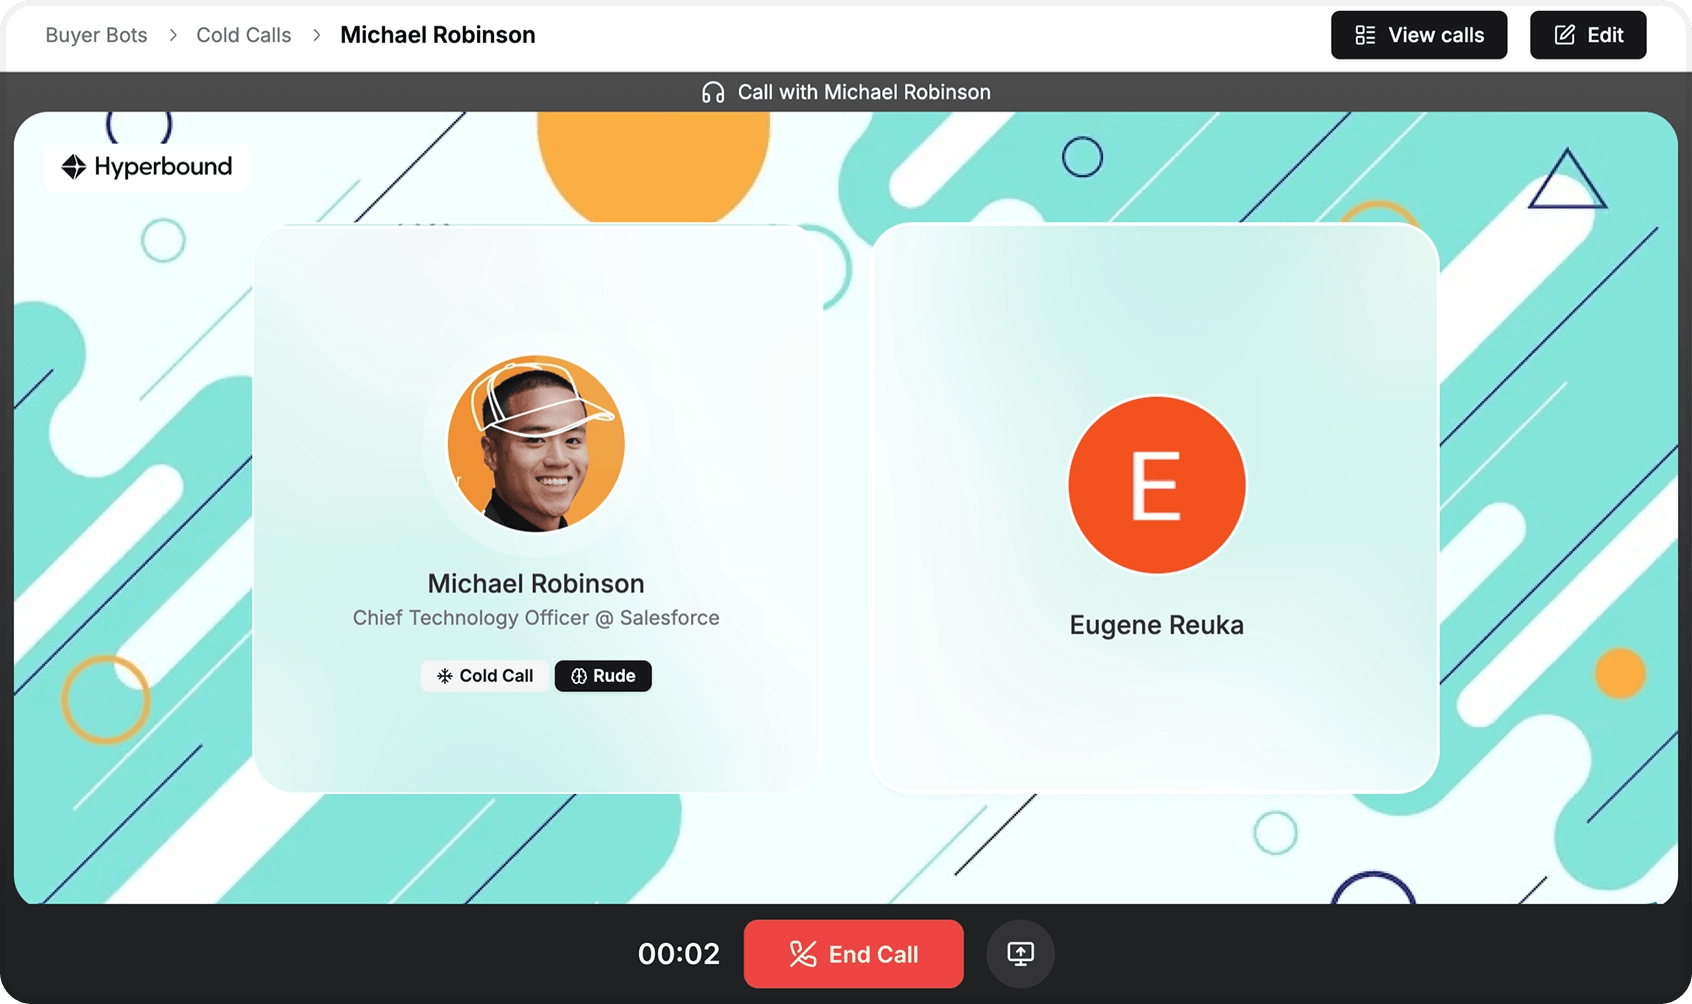Viewport: 1692px width, 1004px height.
Task: Select the Michael Robinson breadcrumb title
Action: [438, 35]
